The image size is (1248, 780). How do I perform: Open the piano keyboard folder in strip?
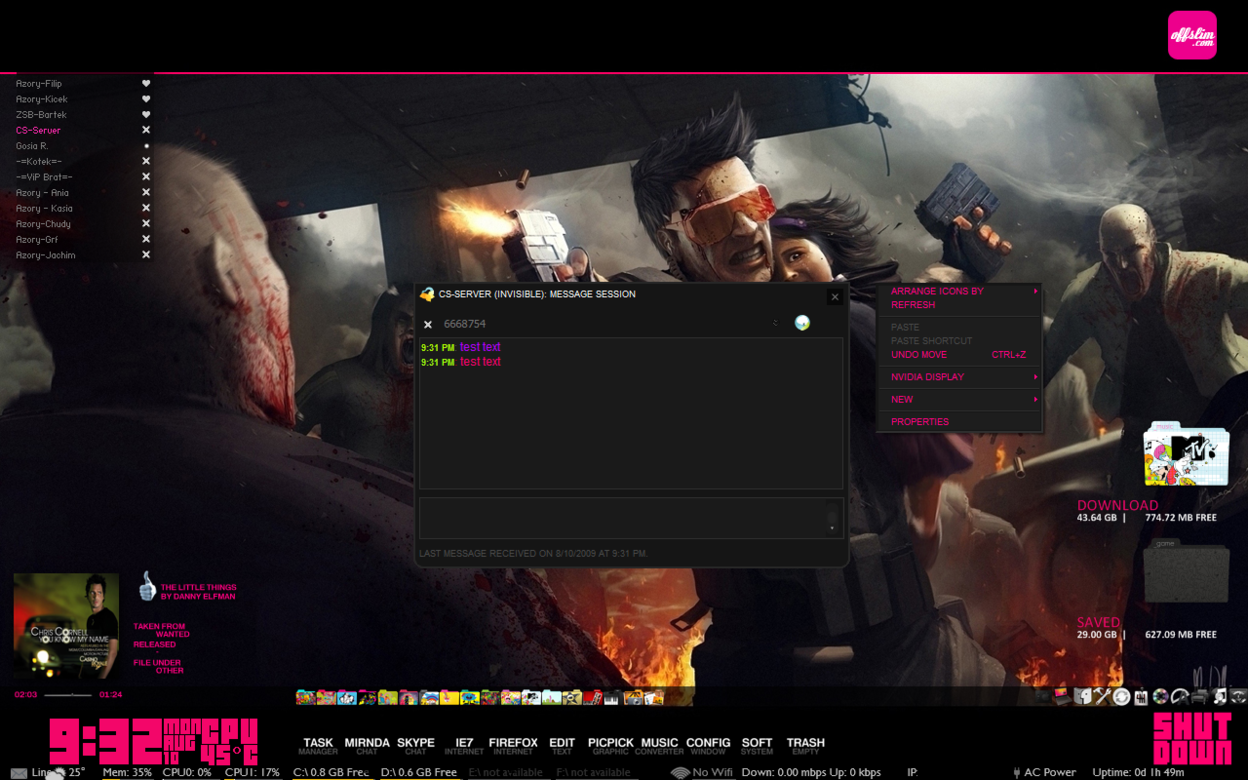pos(612,698)
